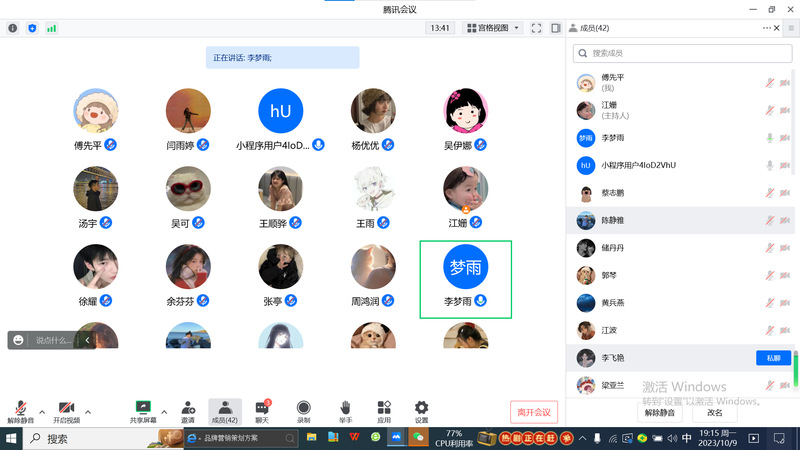Open the 应用 (Apps) icon
This screenshot has height=450, width=800.
pyautogui.click(x=384, y=409)
